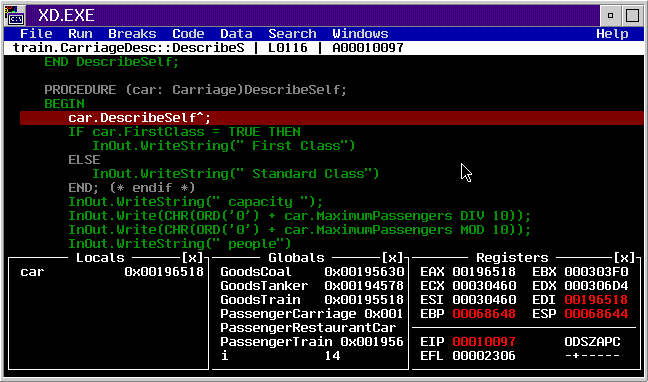Maximize the XD.EXE window
This screenshot has width=648, height=382.
(633, 16)
